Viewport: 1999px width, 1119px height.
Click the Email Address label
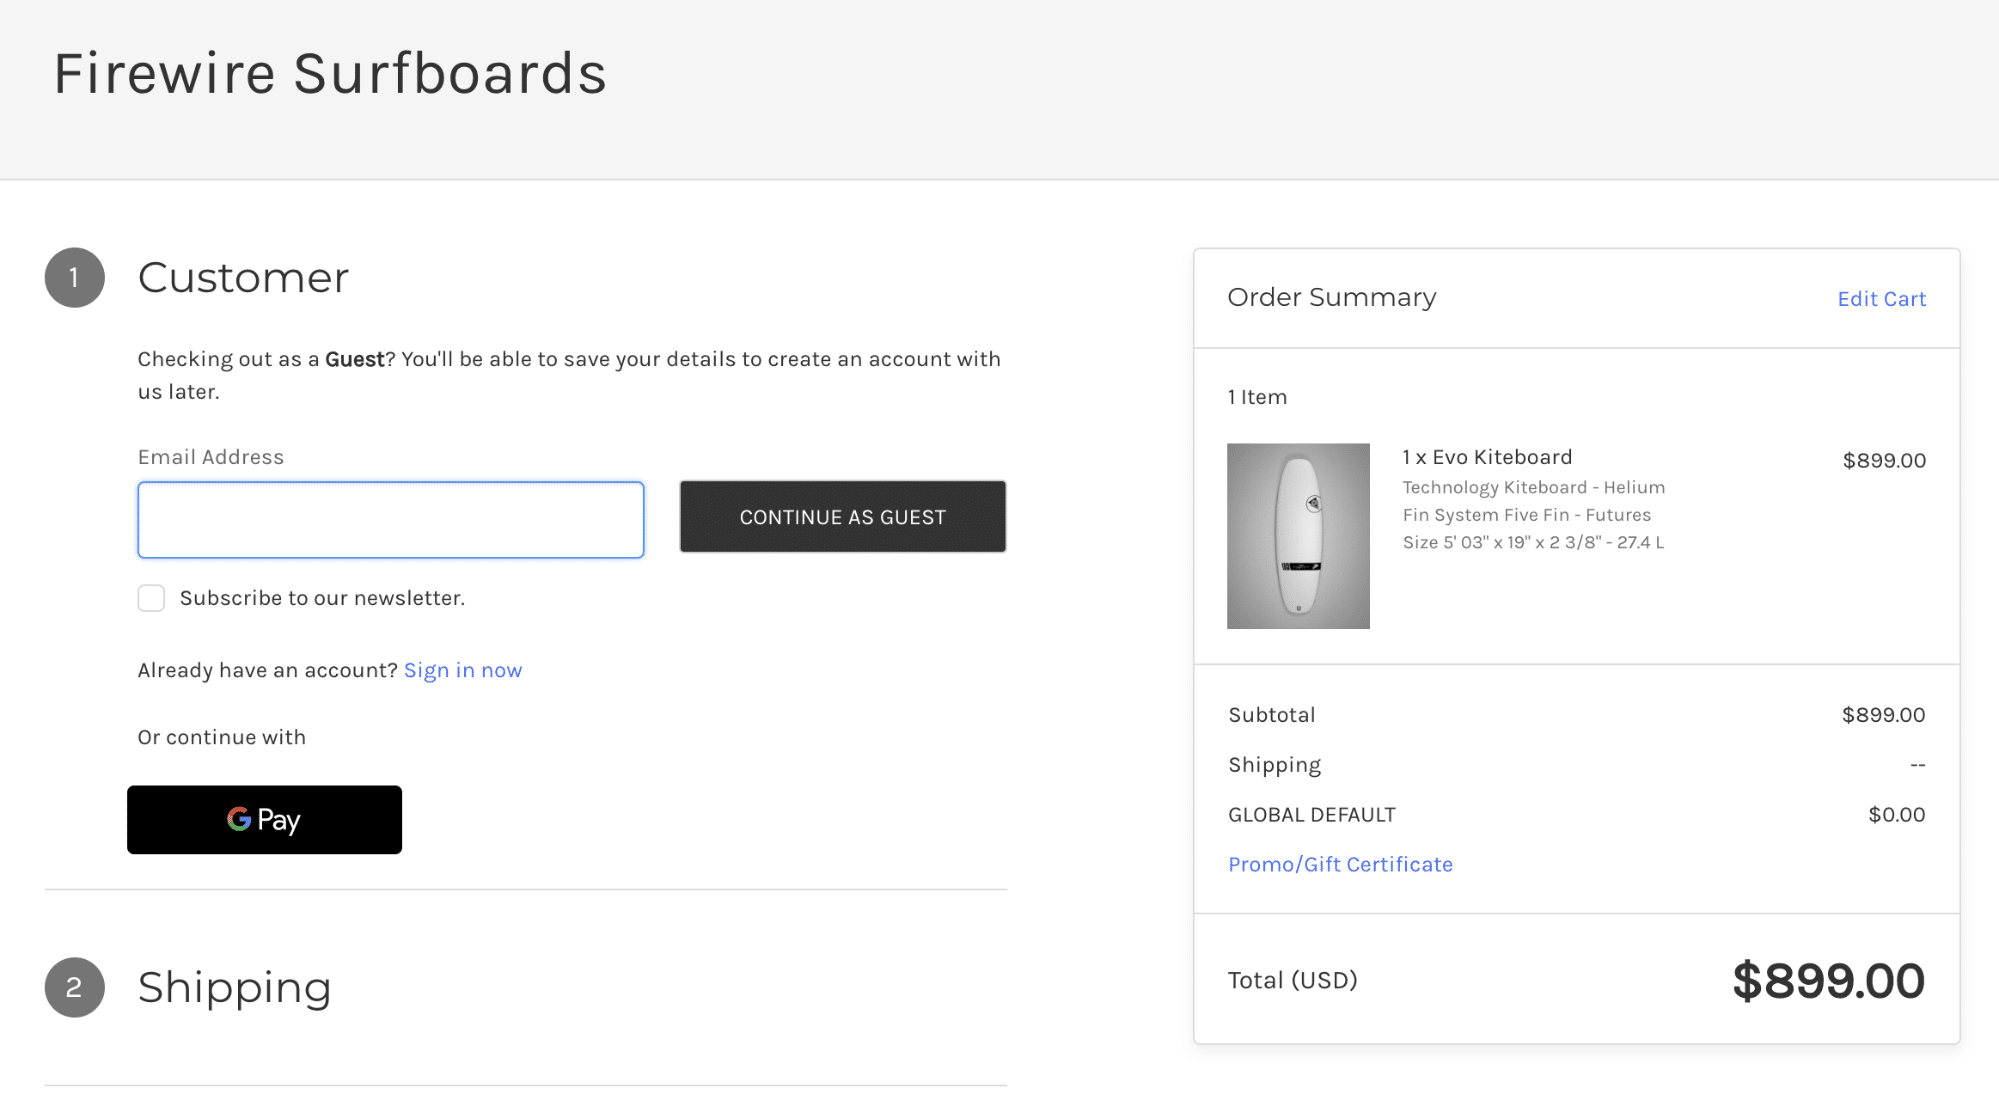point(210,457)
